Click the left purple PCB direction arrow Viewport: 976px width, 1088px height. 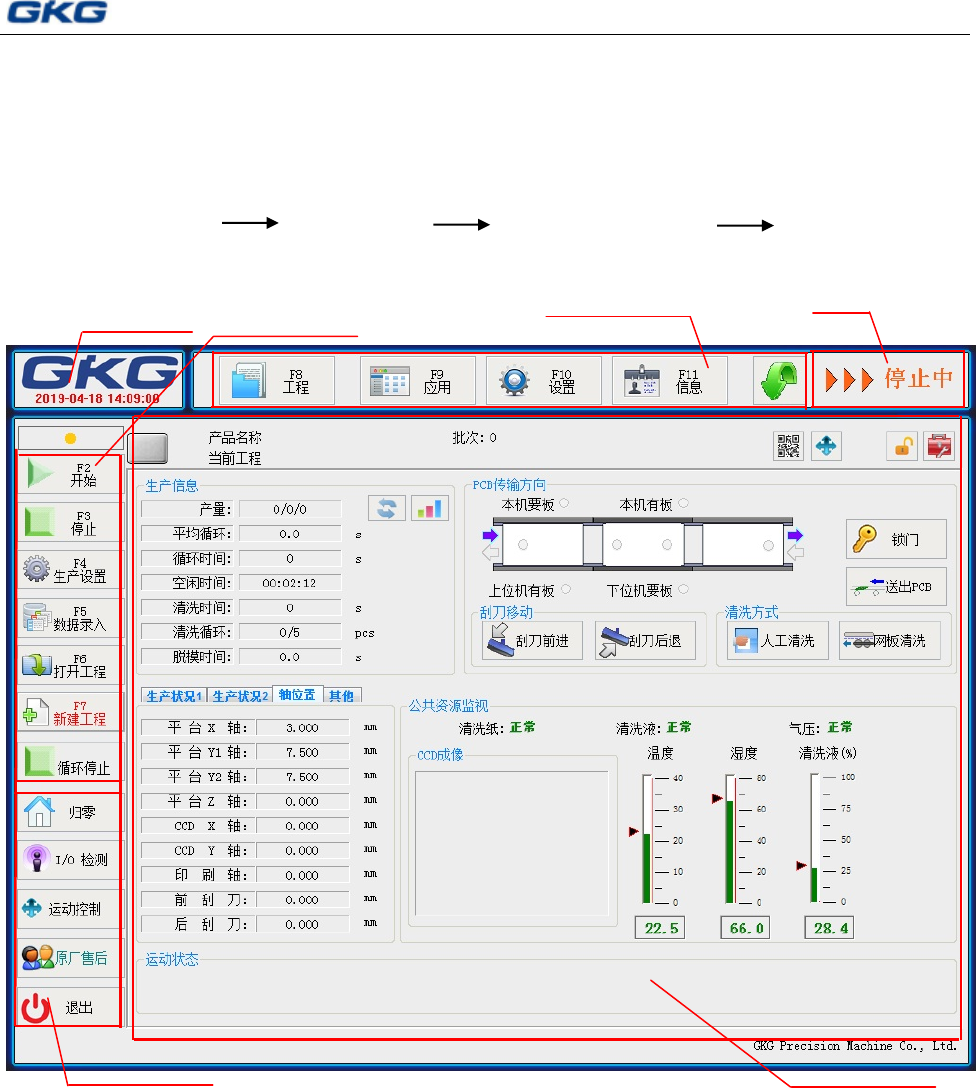(x=490, y=535)
